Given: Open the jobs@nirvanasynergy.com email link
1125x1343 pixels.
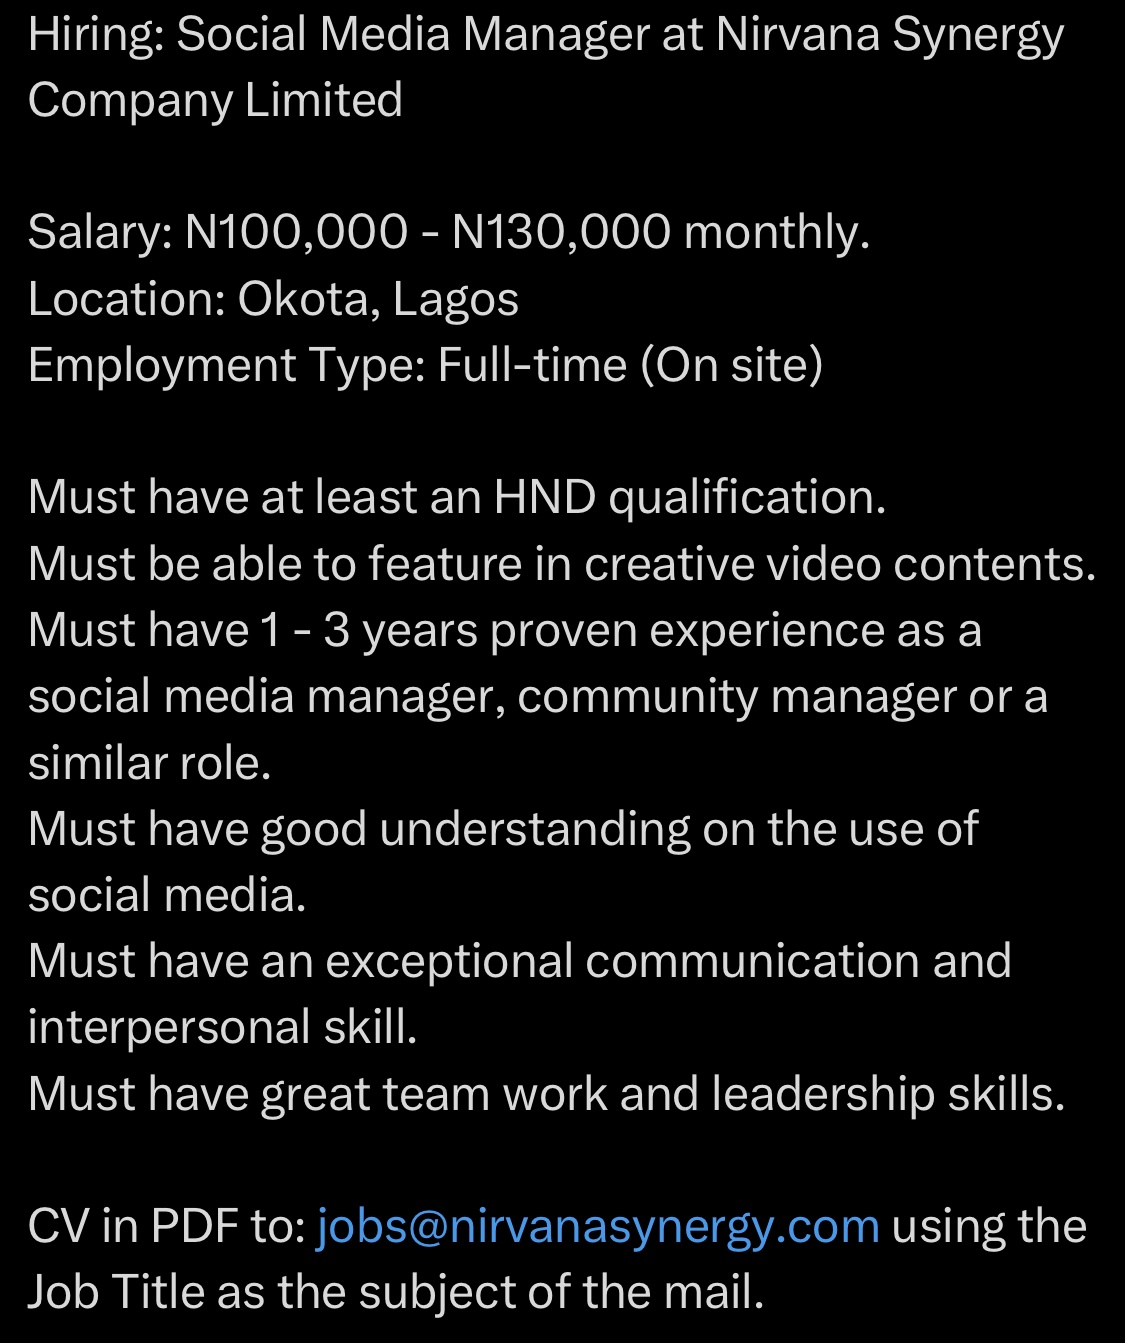Looking at the screenshot, I should 597,1226.
